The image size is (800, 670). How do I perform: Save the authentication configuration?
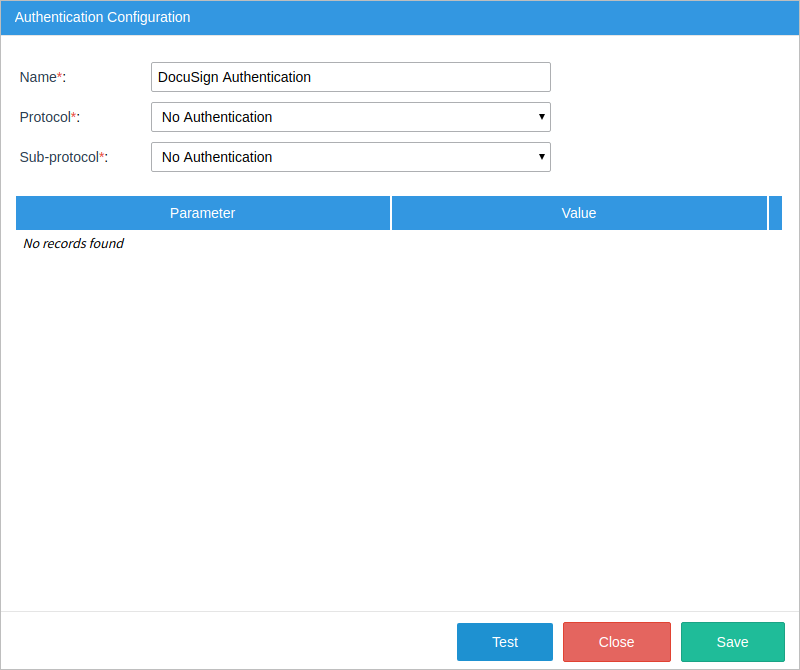[x=732, y=642]
